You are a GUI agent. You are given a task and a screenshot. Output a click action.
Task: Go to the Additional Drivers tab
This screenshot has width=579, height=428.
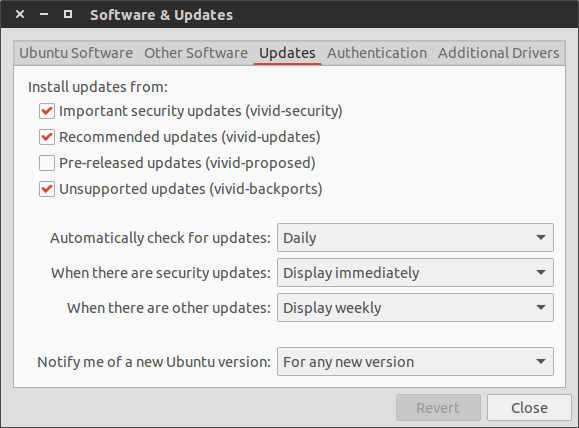499,53
